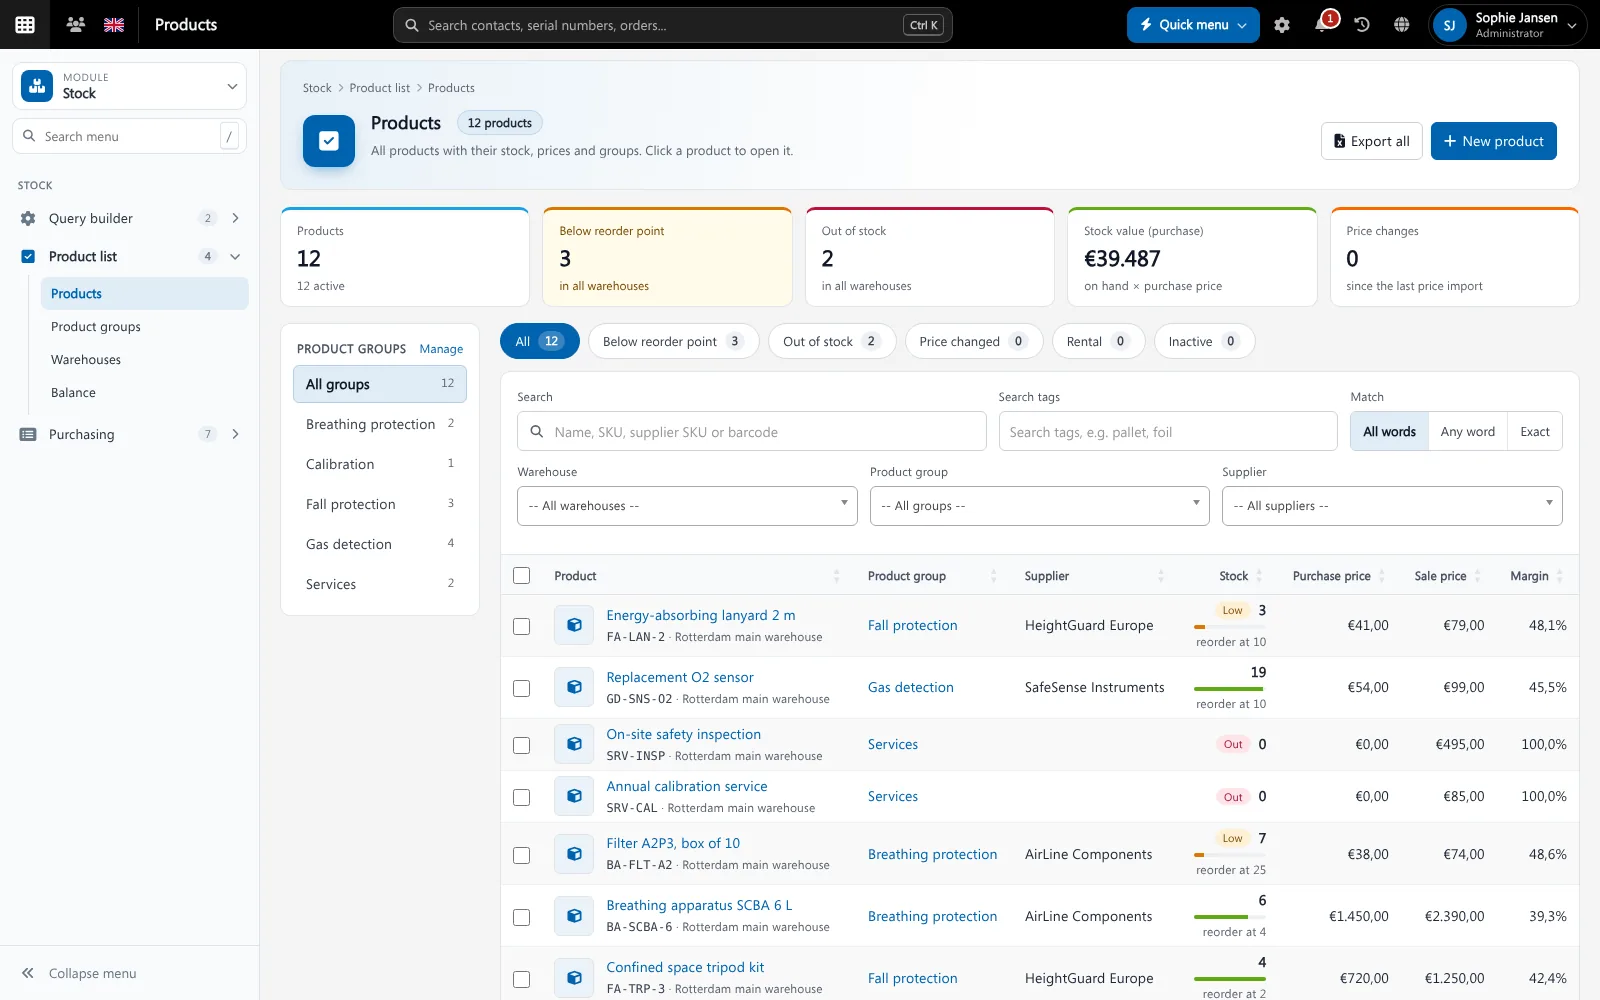Image resolution: width=1600 pixels, height=1000 pixels.
Task: Expand the Query builder chevron
Action: pyautogui.click(x=236, y=218)
